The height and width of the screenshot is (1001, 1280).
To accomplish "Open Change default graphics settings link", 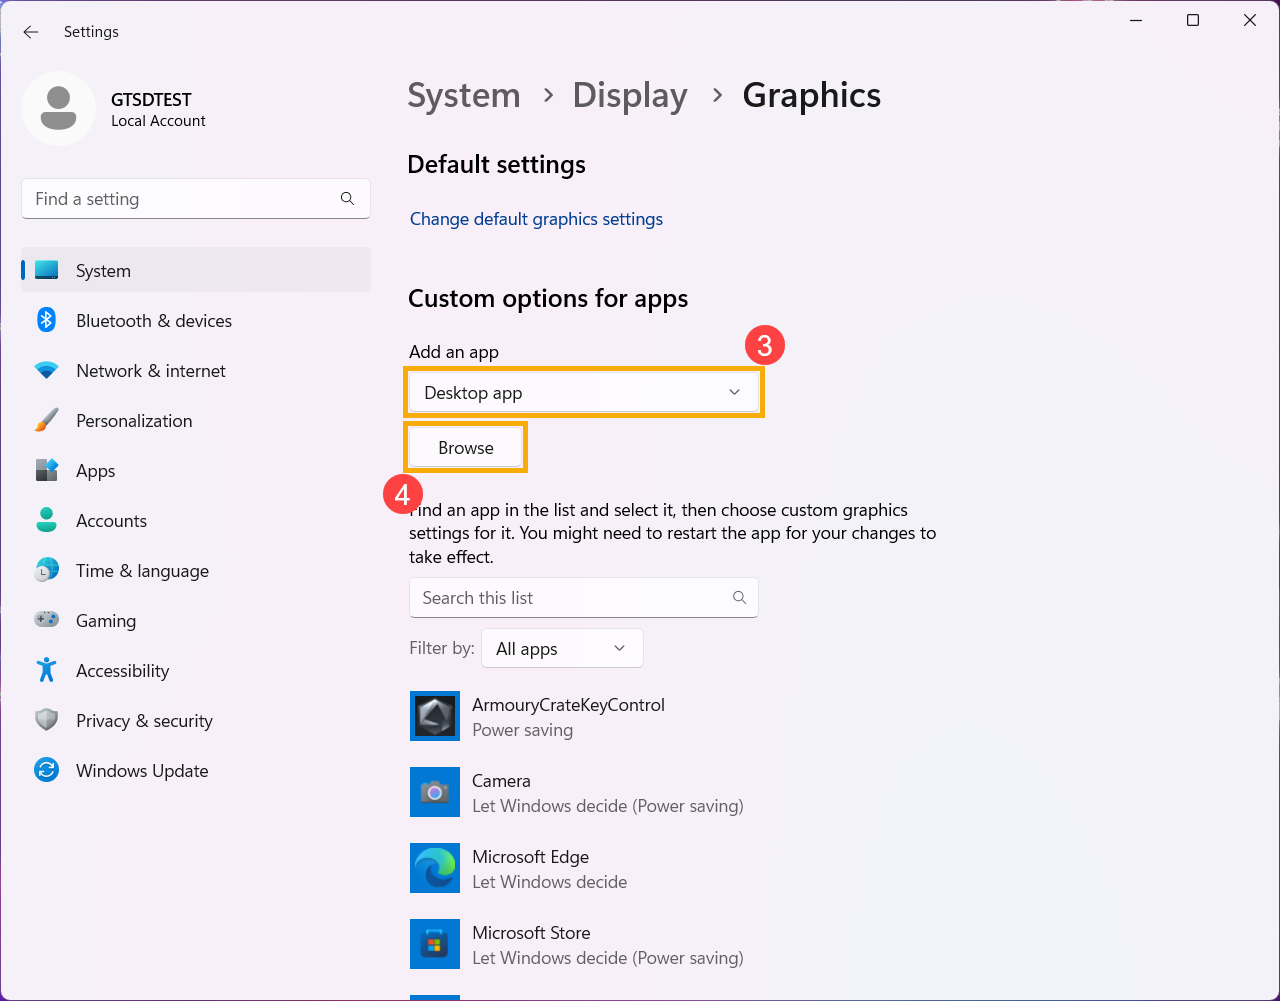I will tap(536, 219).
